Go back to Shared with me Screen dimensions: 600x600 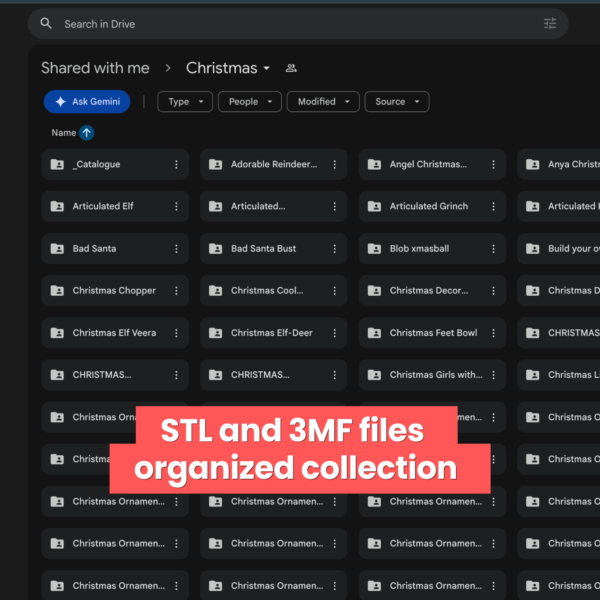pos(95,68)
